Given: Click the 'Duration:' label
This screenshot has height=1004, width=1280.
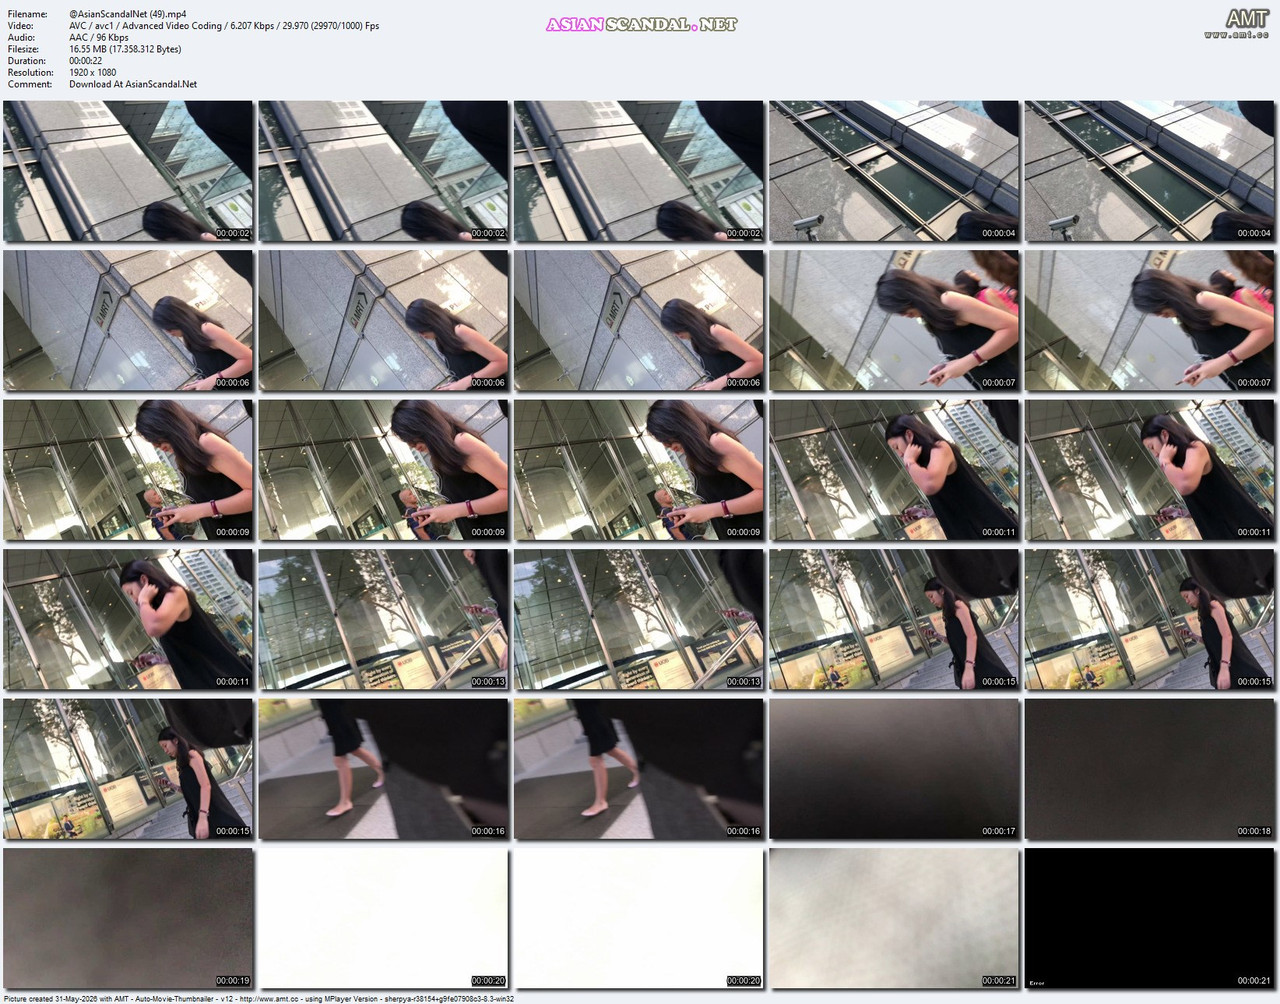Looking at the screenshot, I should click(27, 61).
